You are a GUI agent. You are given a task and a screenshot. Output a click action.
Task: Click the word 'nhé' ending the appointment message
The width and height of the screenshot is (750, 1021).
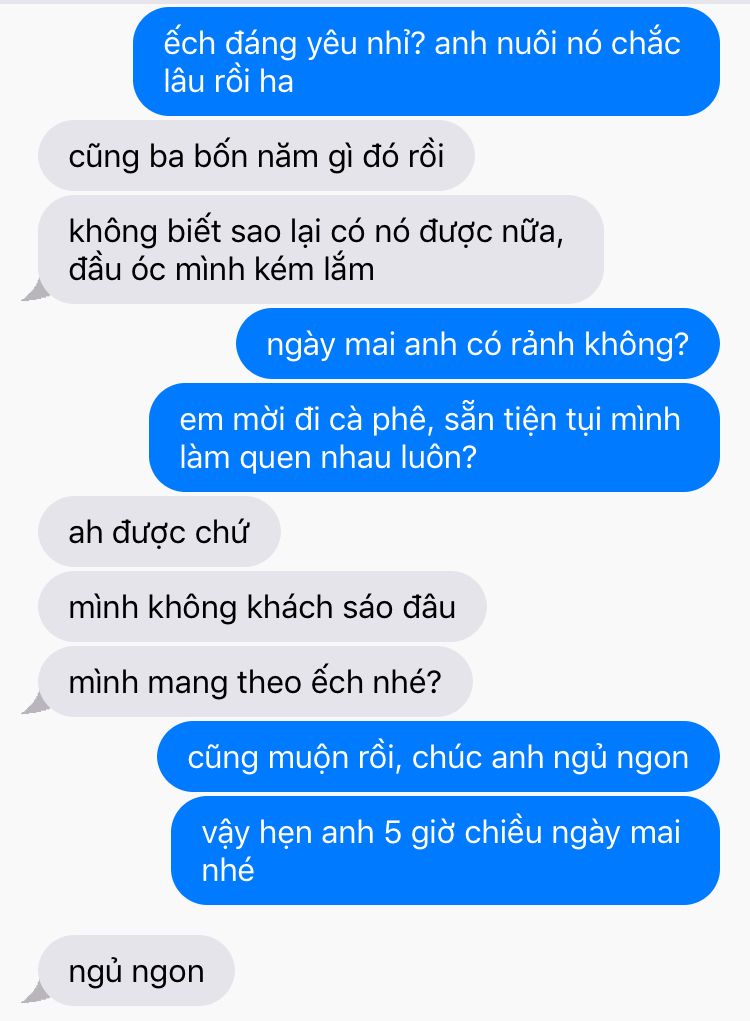click(x=228, y=871)
